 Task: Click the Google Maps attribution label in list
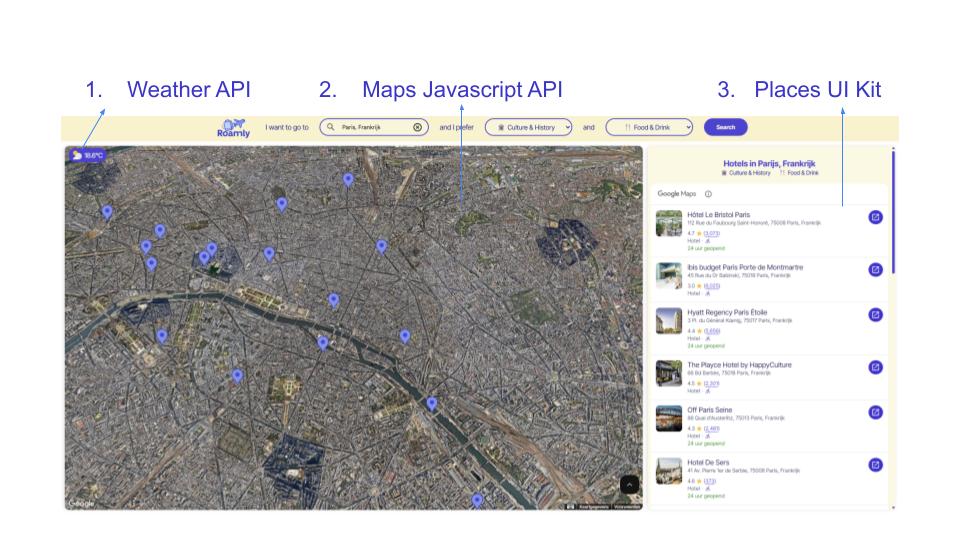pyautogui.click(x=677, y=194)
